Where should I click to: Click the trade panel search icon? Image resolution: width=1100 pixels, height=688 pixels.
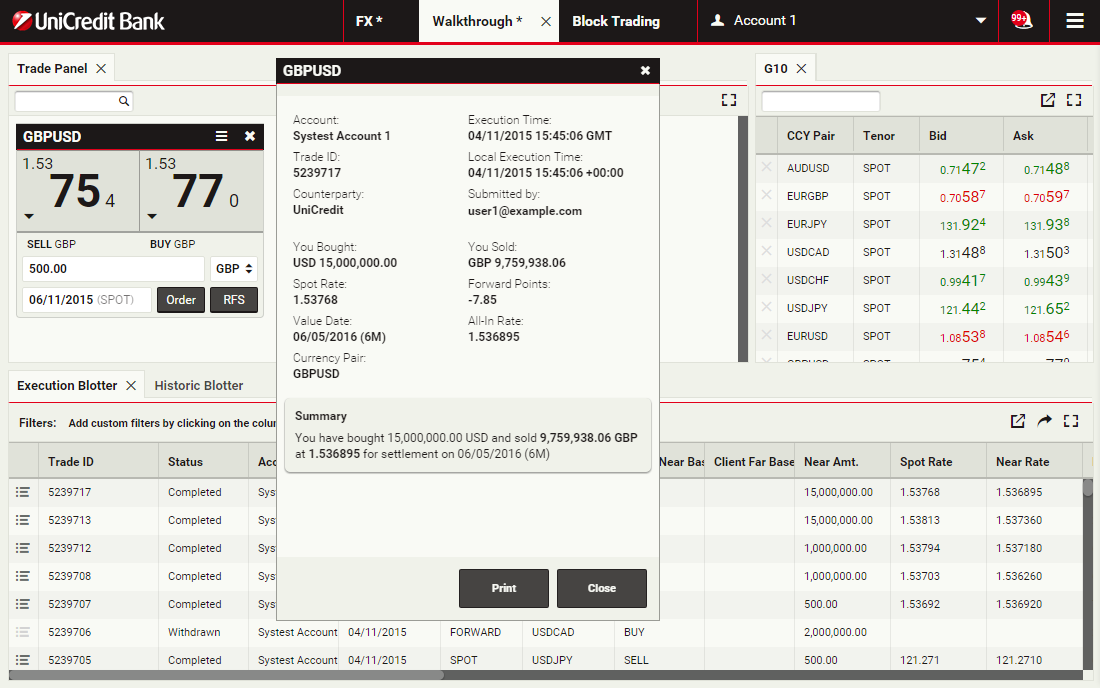[124, 101]
